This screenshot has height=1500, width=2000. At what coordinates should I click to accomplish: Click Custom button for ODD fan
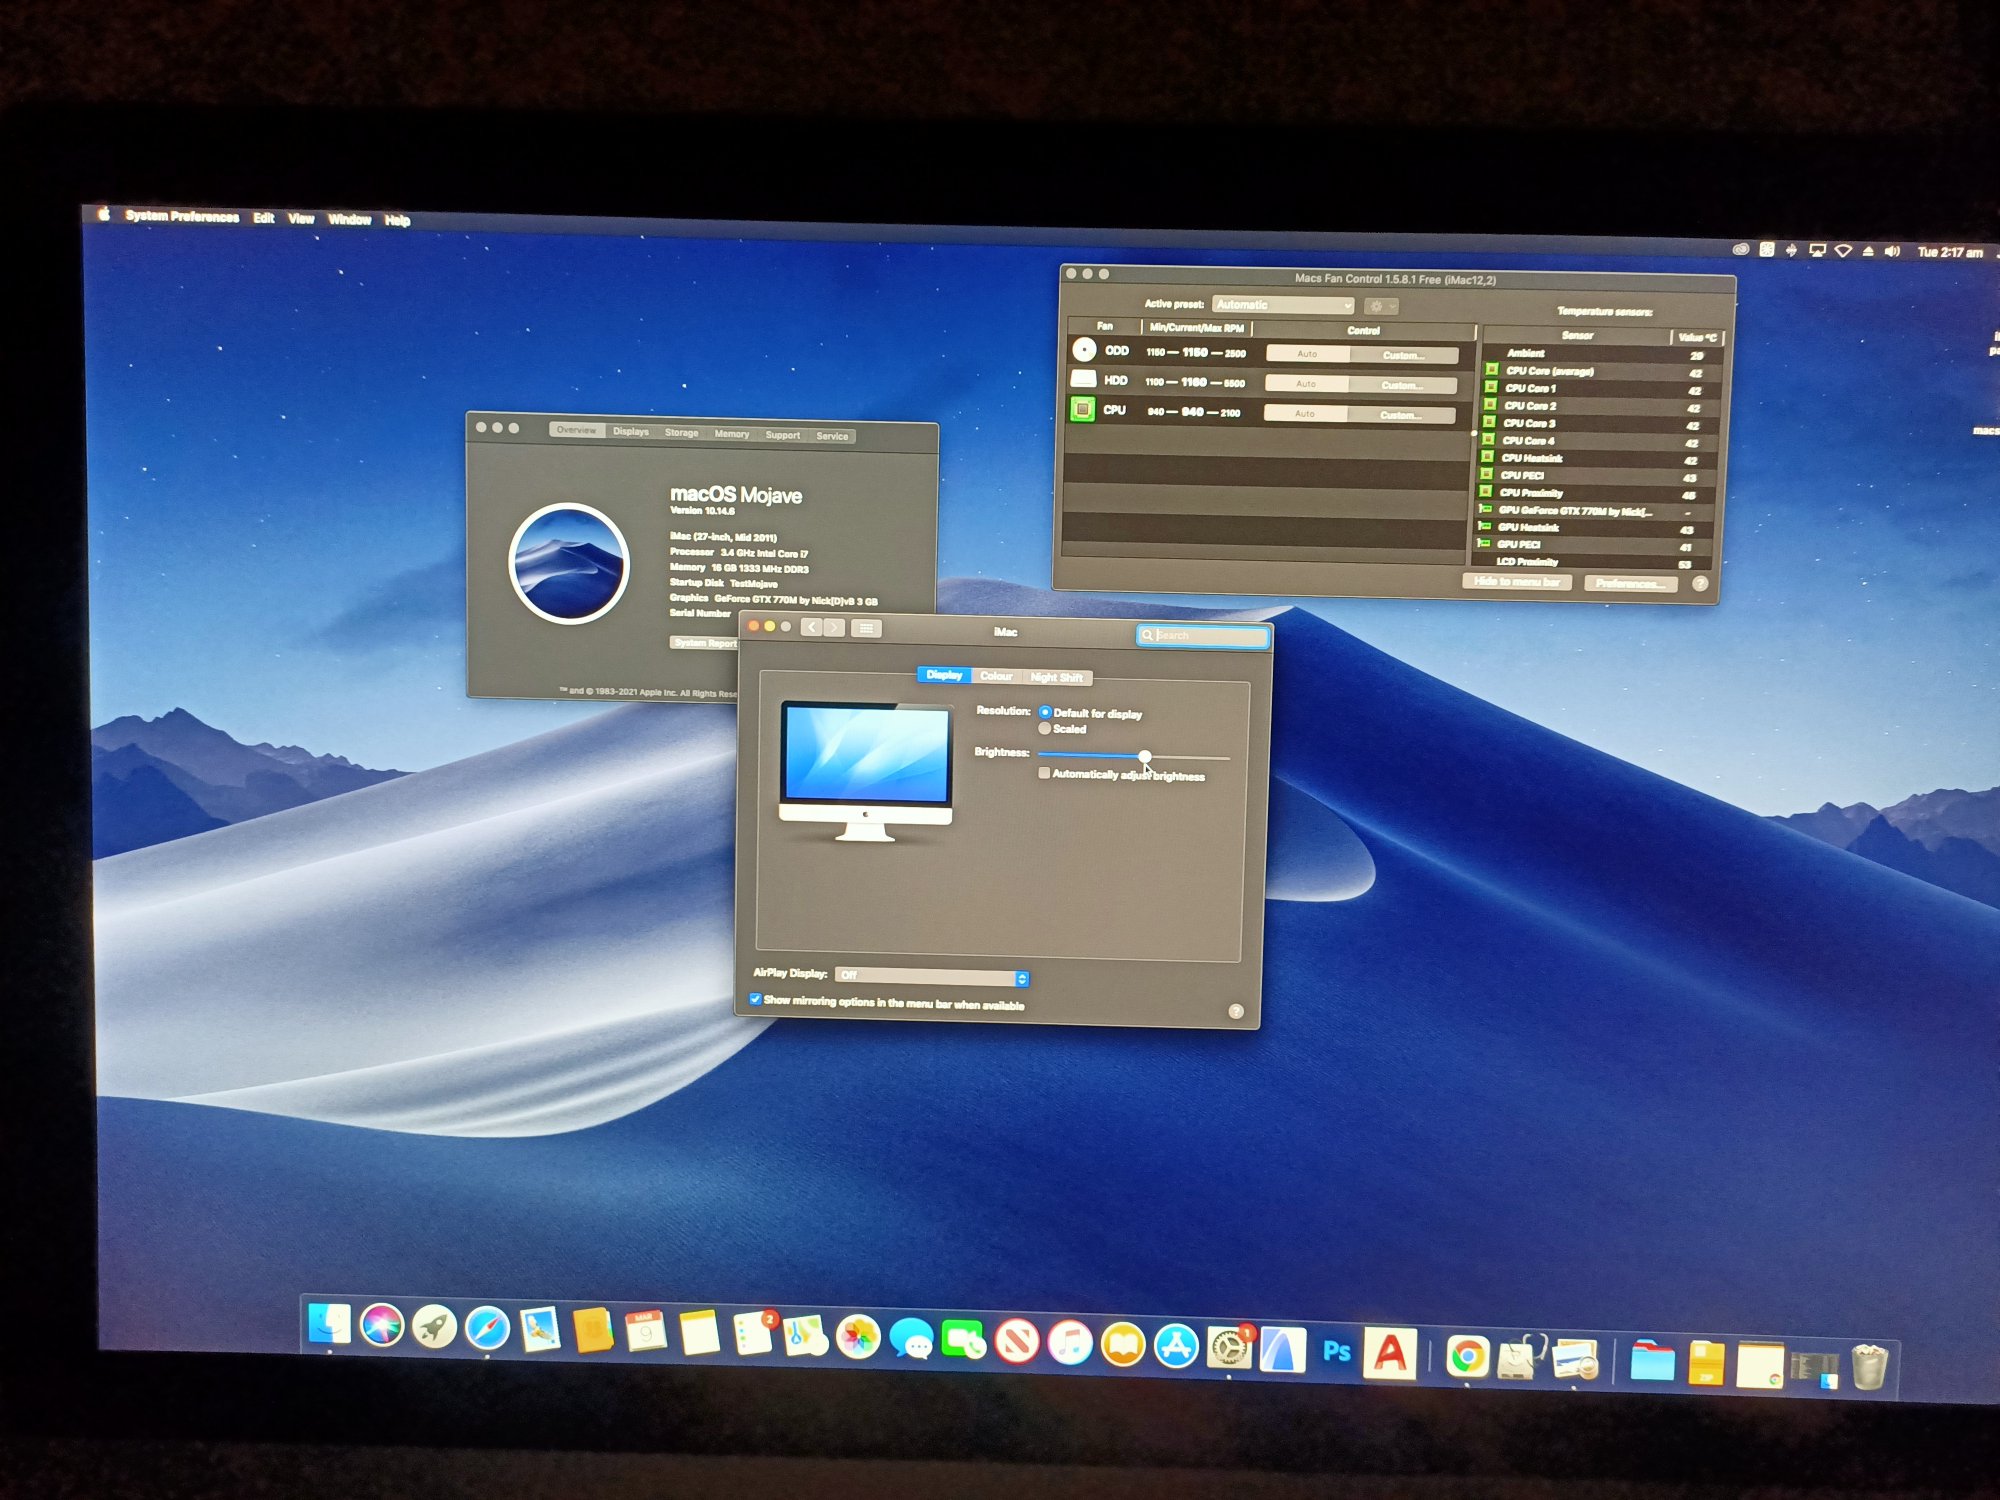pos(1404,356)
